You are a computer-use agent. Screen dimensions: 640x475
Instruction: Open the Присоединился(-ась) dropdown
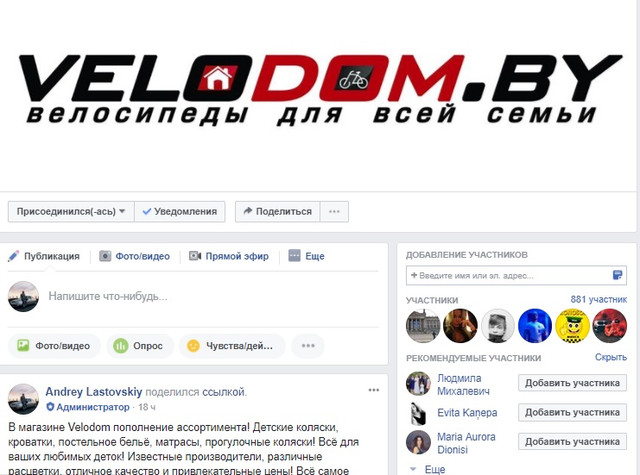71,211
